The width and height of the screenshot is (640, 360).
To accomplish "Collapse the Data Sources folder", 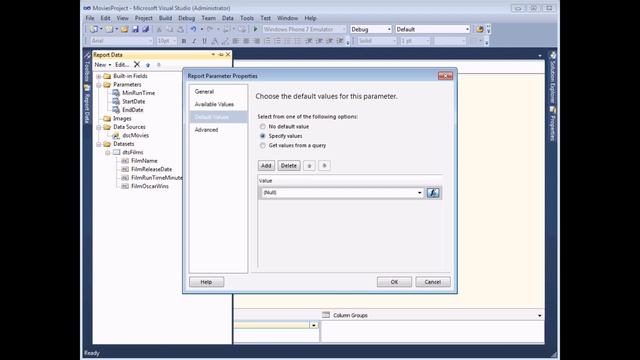I will pos(98,127).
